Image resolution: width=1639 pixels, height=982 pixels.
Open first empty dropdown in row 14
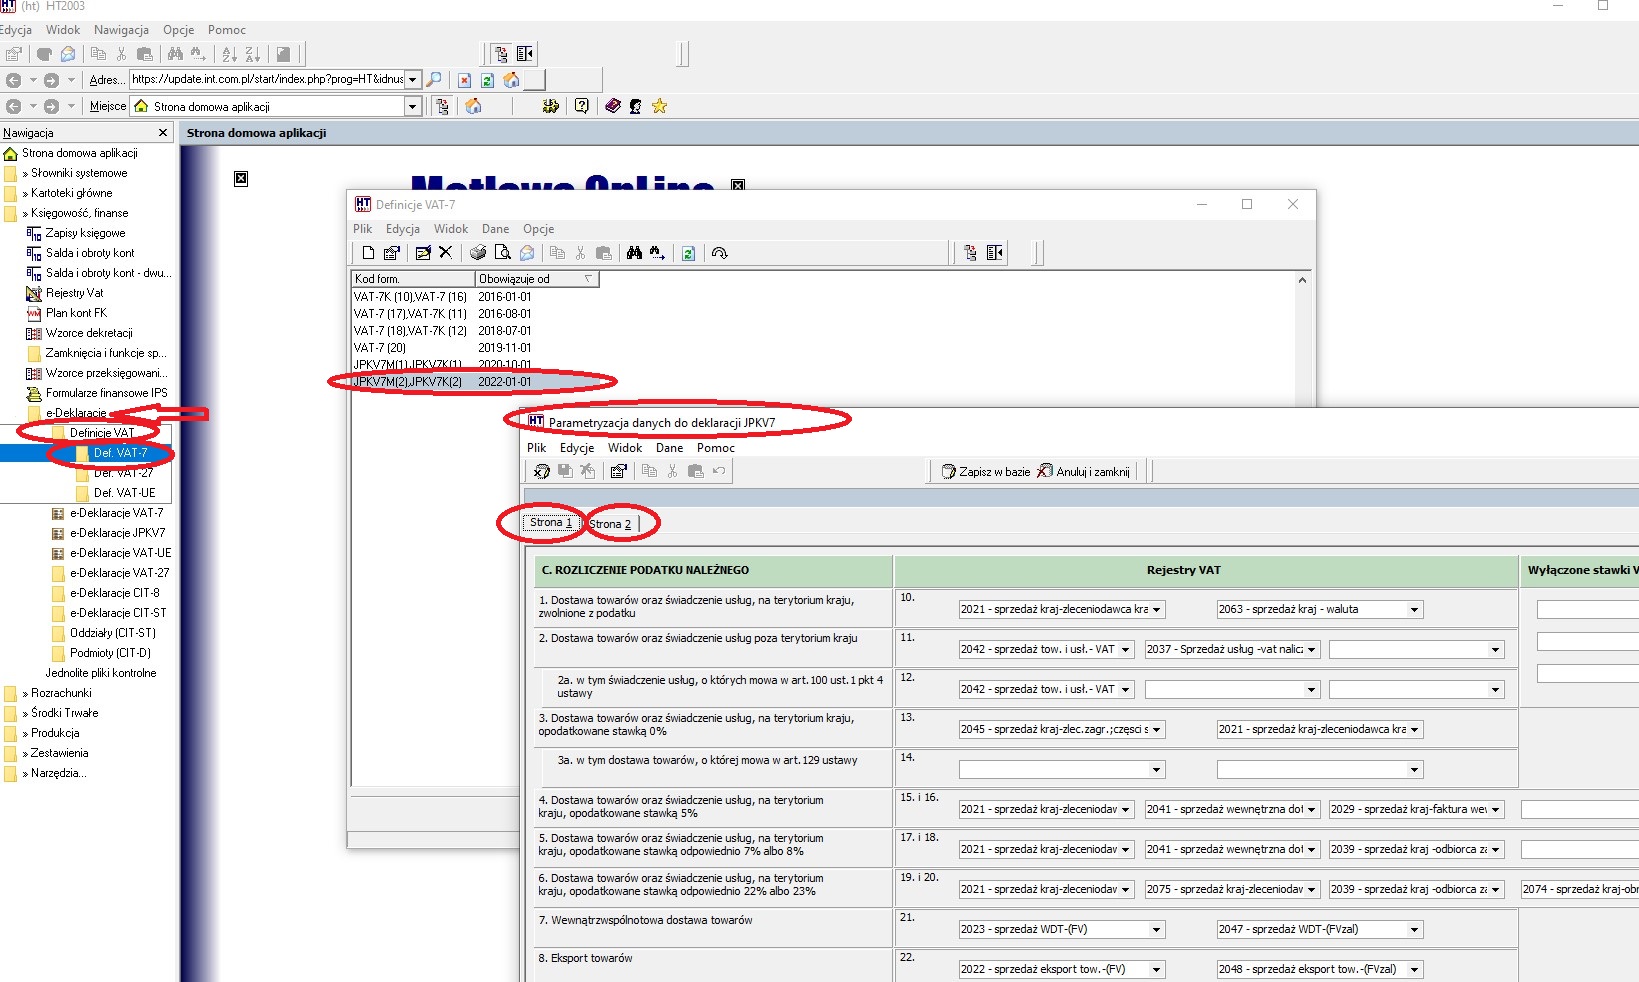pos(1157,769)
